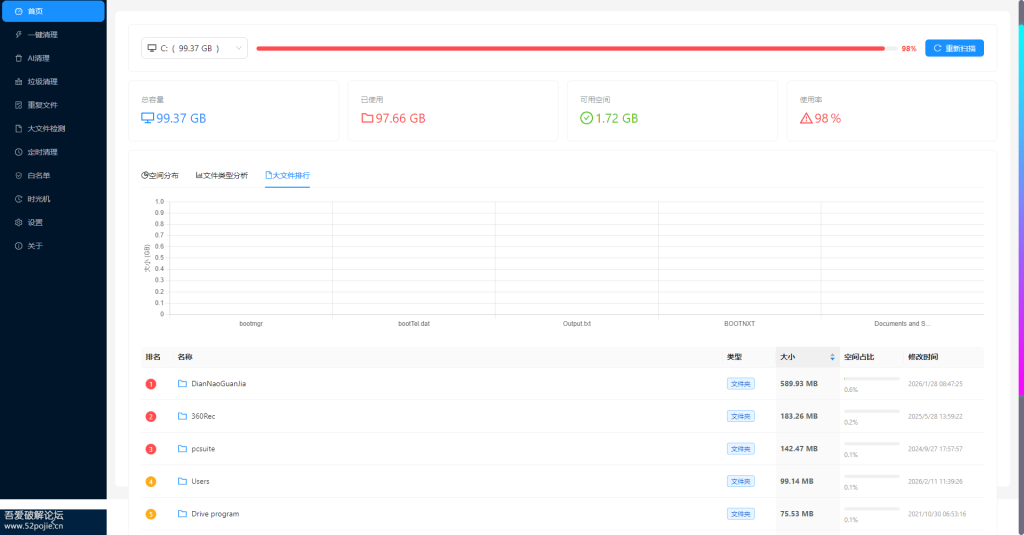Select the 大文件排行 tab

coord(287,175)
